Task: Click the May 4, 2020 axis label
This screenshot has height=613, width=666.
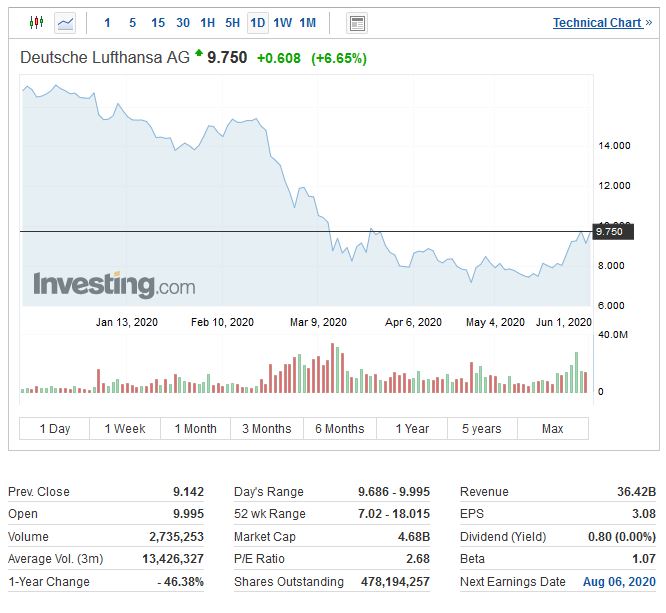Action: coord(495,322)
